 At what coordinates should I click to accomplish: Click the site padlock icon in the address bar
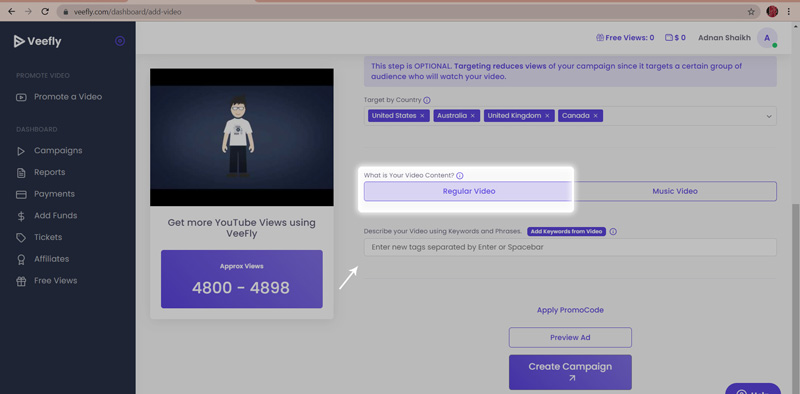[x=65, y=12]
